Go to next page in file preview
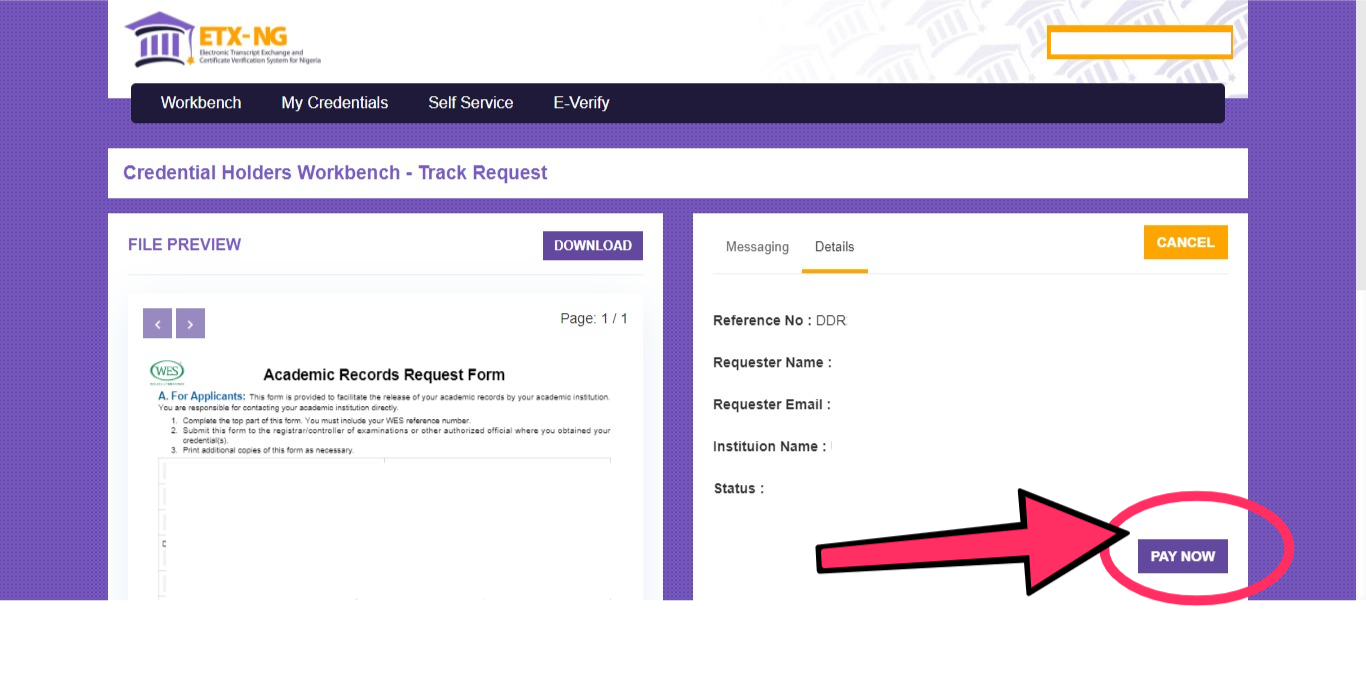 [190, 323]
